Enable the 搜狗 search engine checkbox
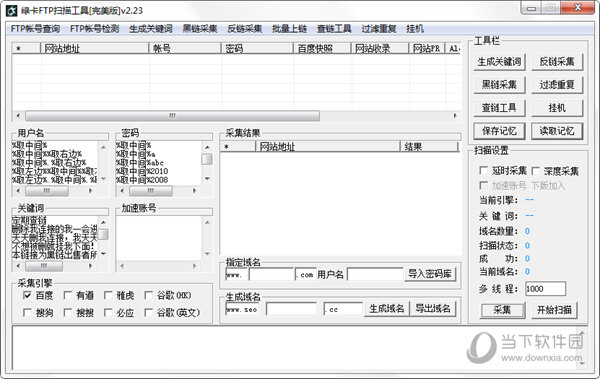Screen dimensions: 600x379 point(27,312)
